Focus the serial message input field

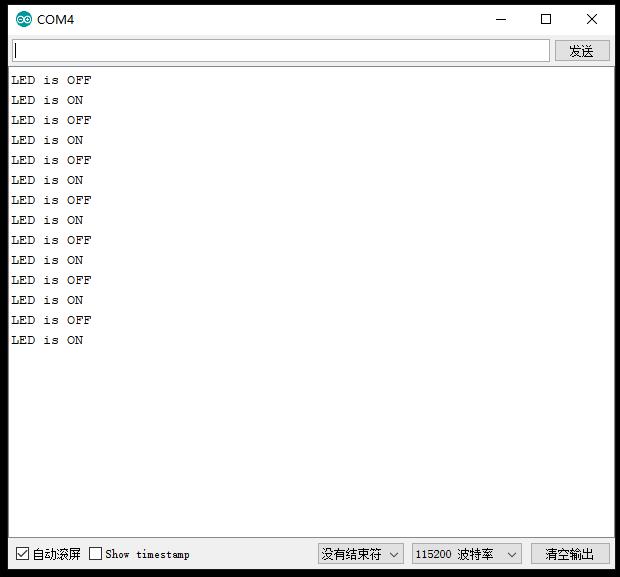(281, 51)
